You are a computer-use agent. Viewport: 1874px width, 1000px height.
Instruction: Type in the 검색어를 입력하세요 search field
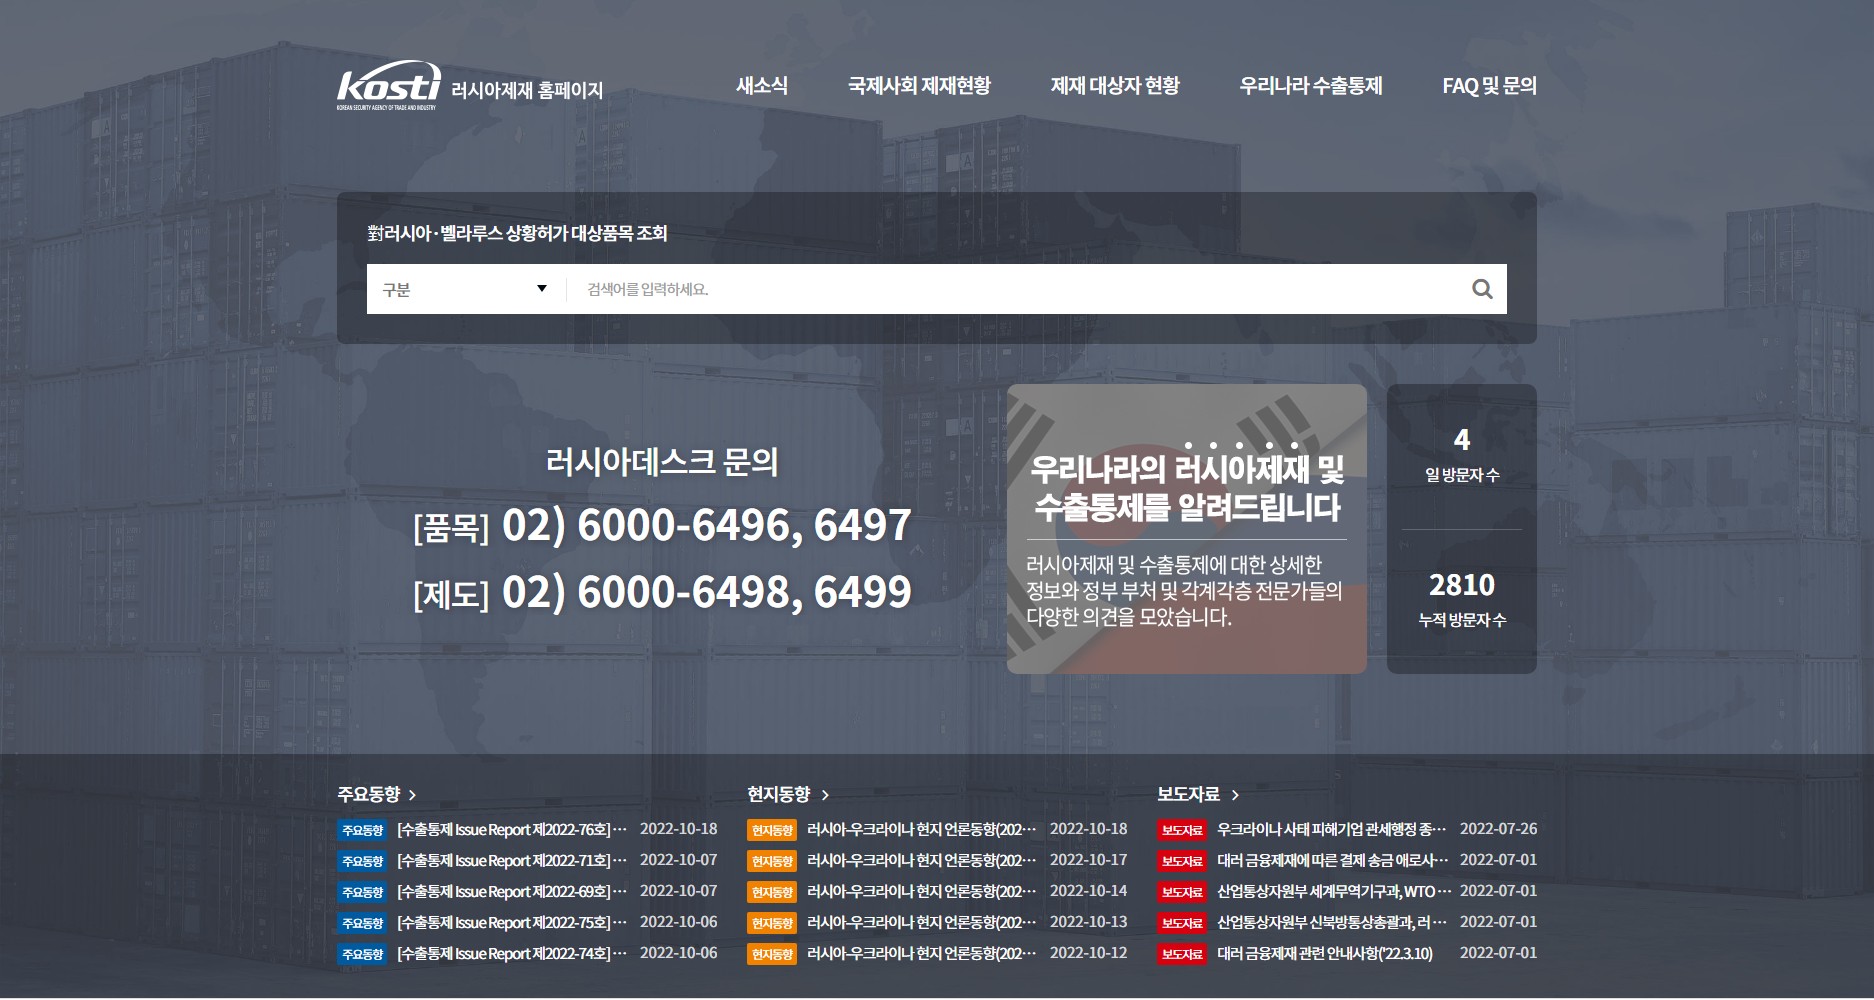(x=1010, y=289)
